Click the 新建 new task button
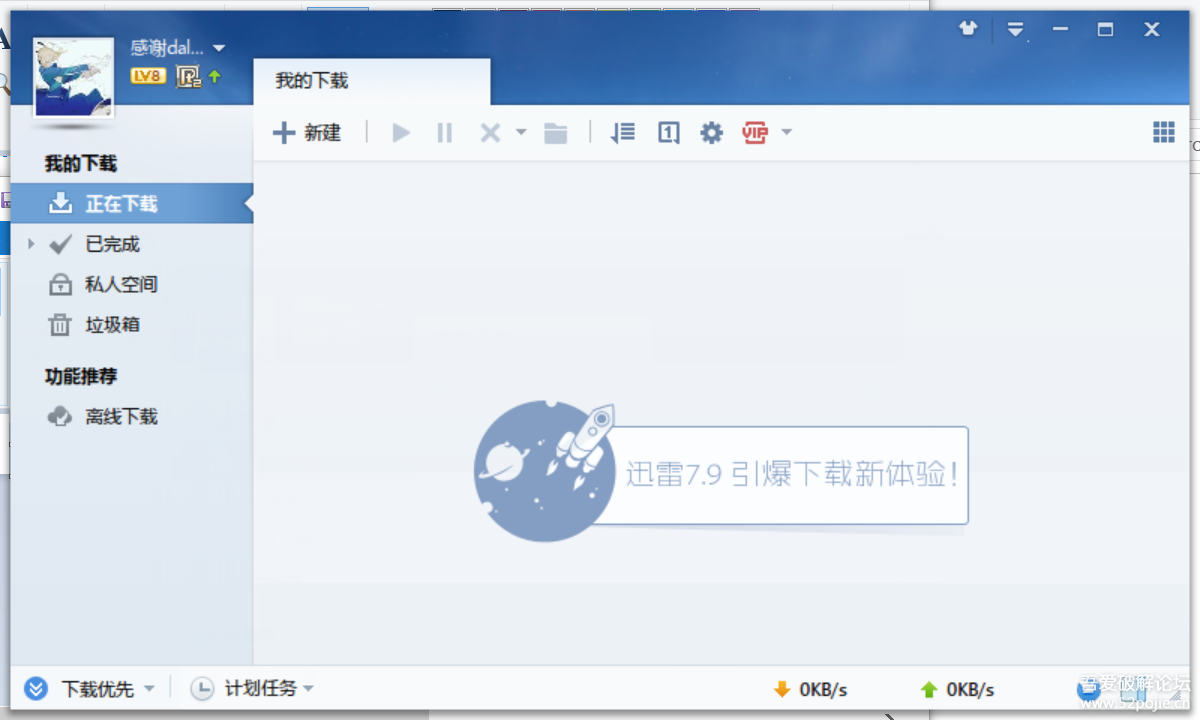This screenshot has width=1200, height=720. [x=307, y=132]
